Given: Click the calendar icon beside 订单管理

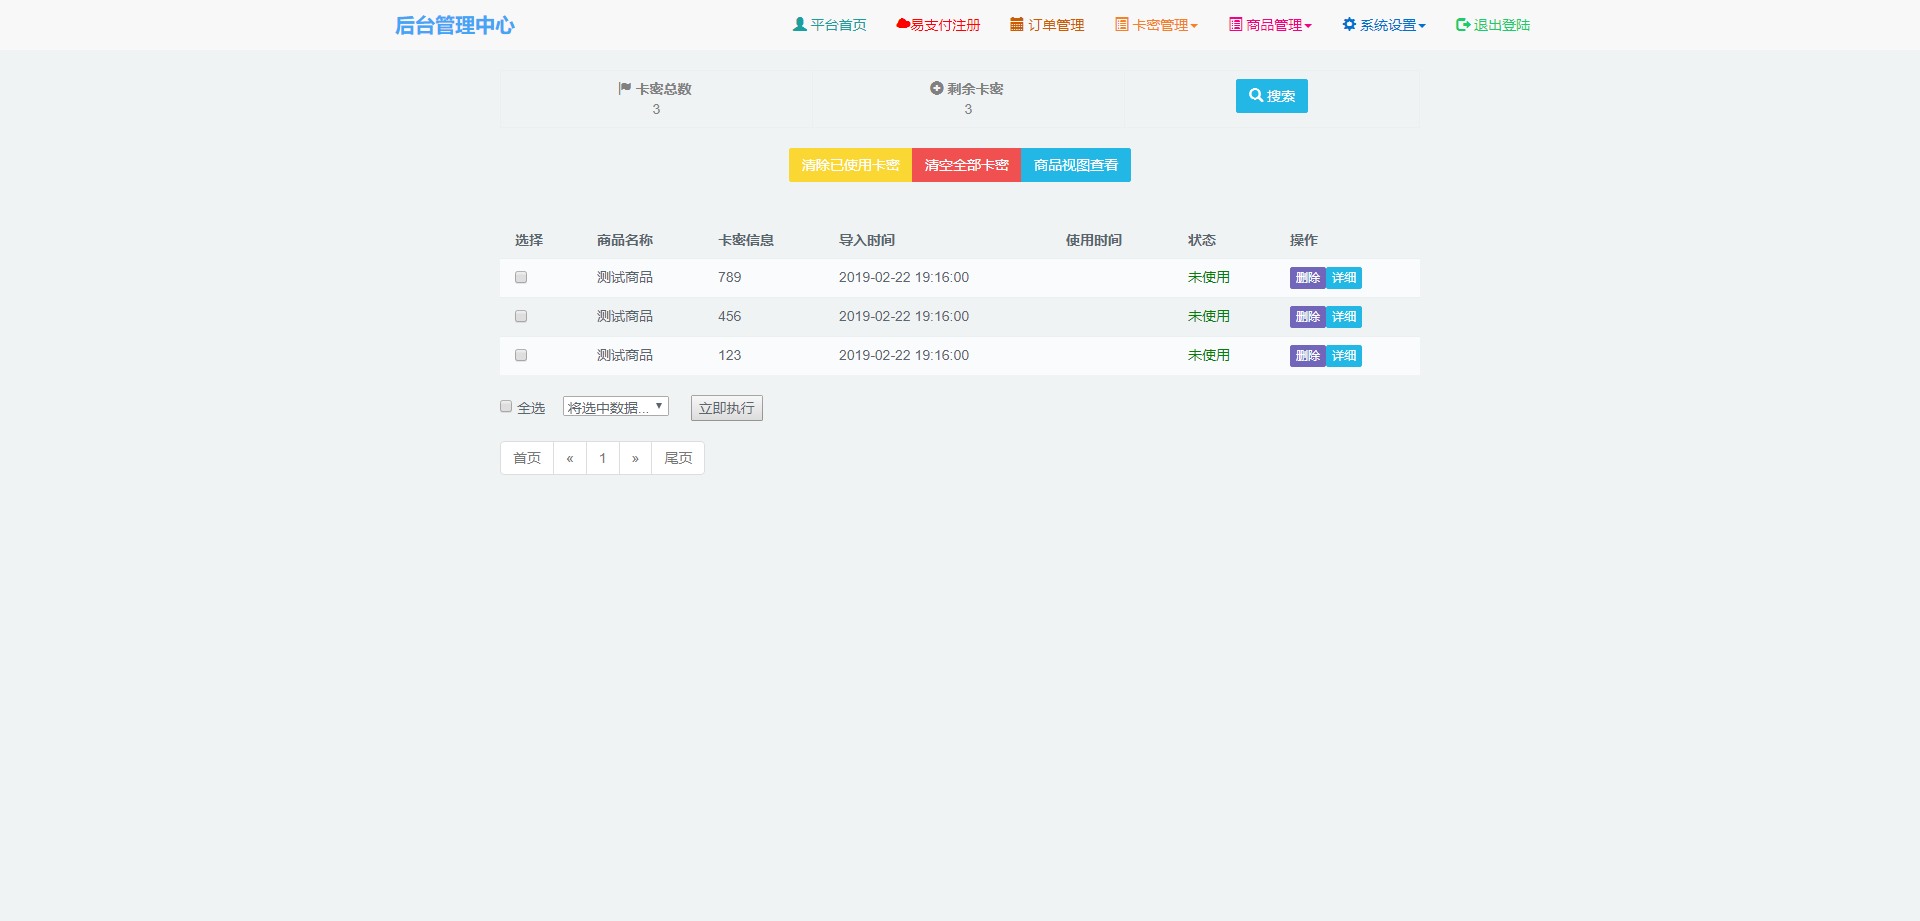Looking at the screenshot, I should 1016,25.
